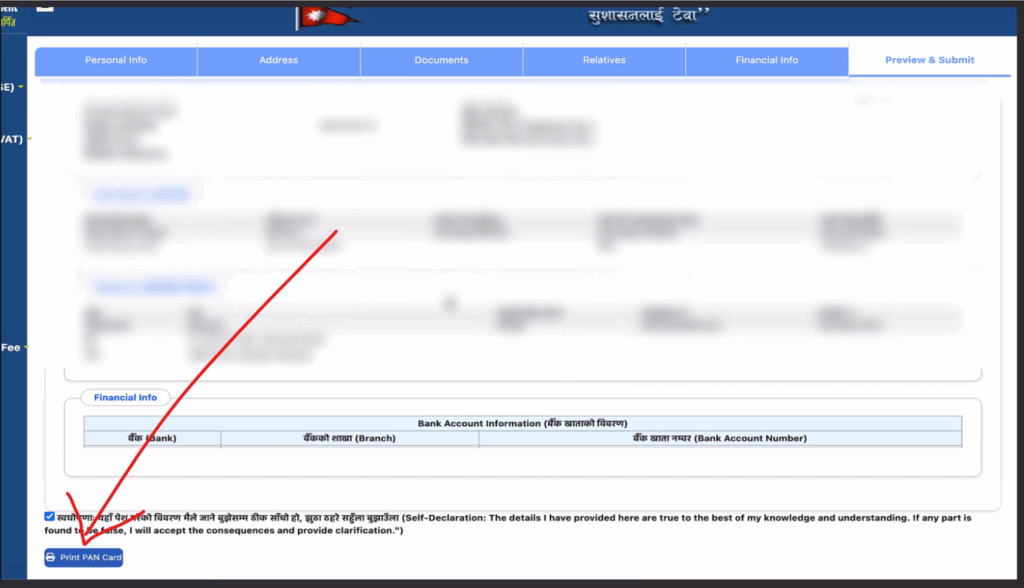
Task: Click the Financial Info section legend
Action: tap(125, 397)
